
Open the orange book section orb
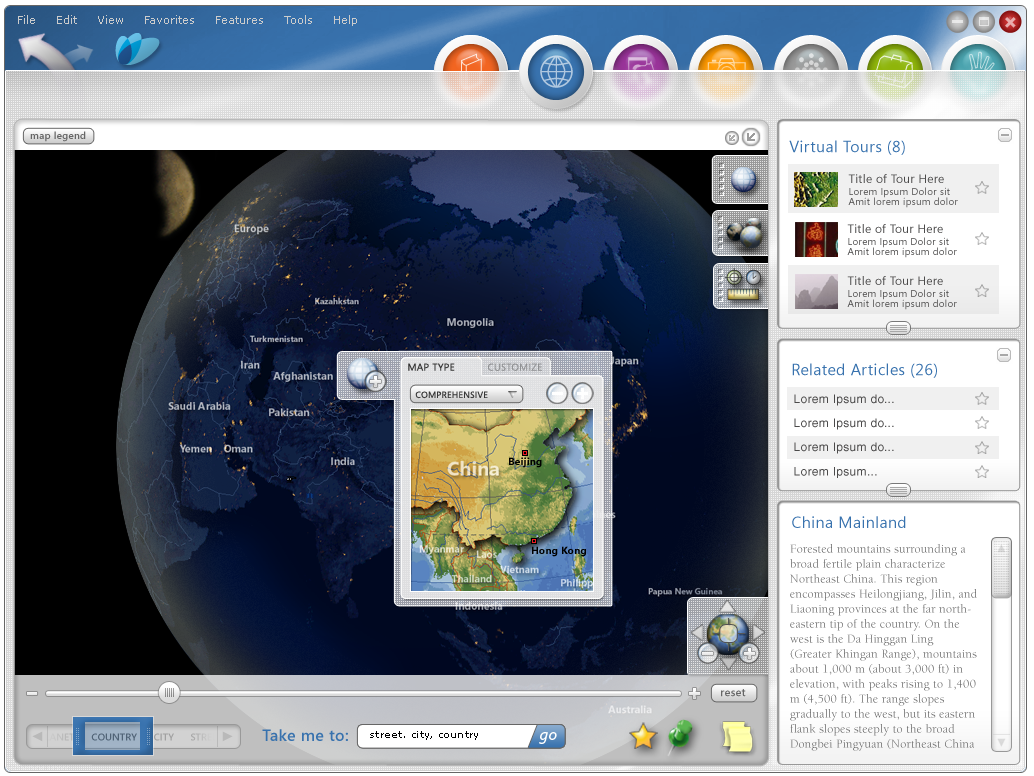pyautogui.click(x=471, y=69)
